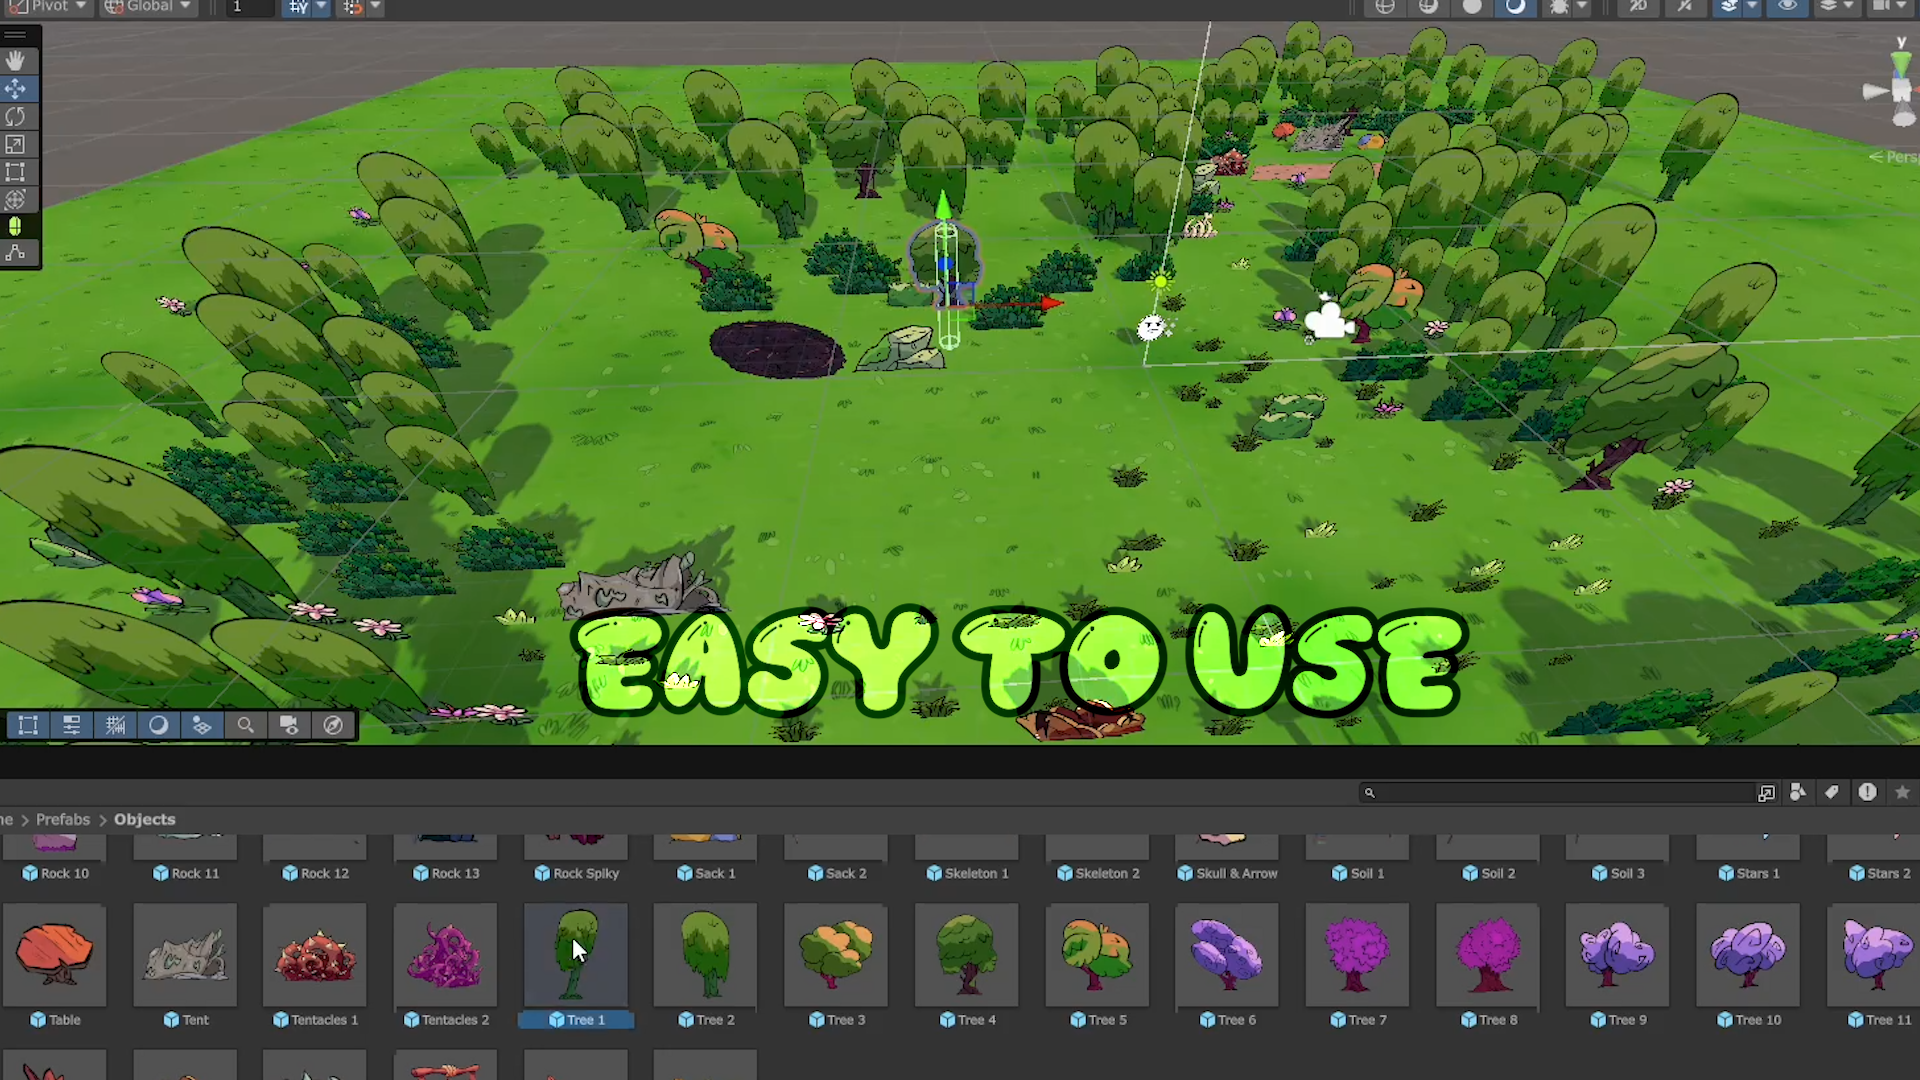The width and height of the screenshot is (1920, 1080).
Task: Select the Rotate tool
Action: [15, 117]
